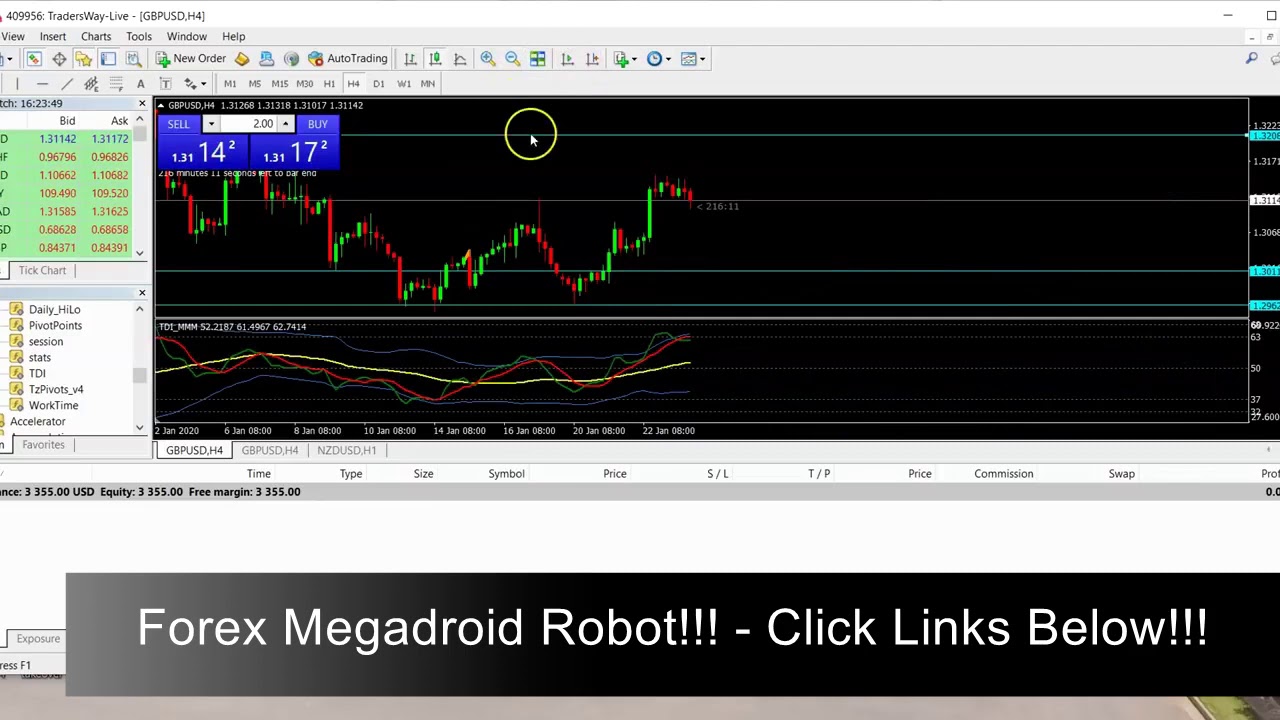Open the Favorites tab in Navigator
The image size is (1280, 720).
pyautogui.click(x=43, y=445)
